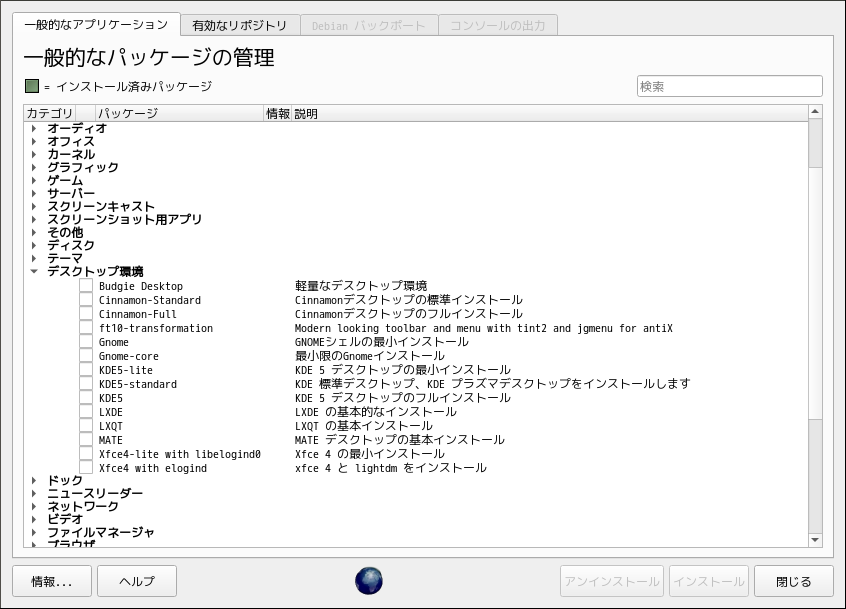The width and height of the screenshot is (846, 609).
Task: Check the KDE5 full install checkbox
Action: click(86, 398)
